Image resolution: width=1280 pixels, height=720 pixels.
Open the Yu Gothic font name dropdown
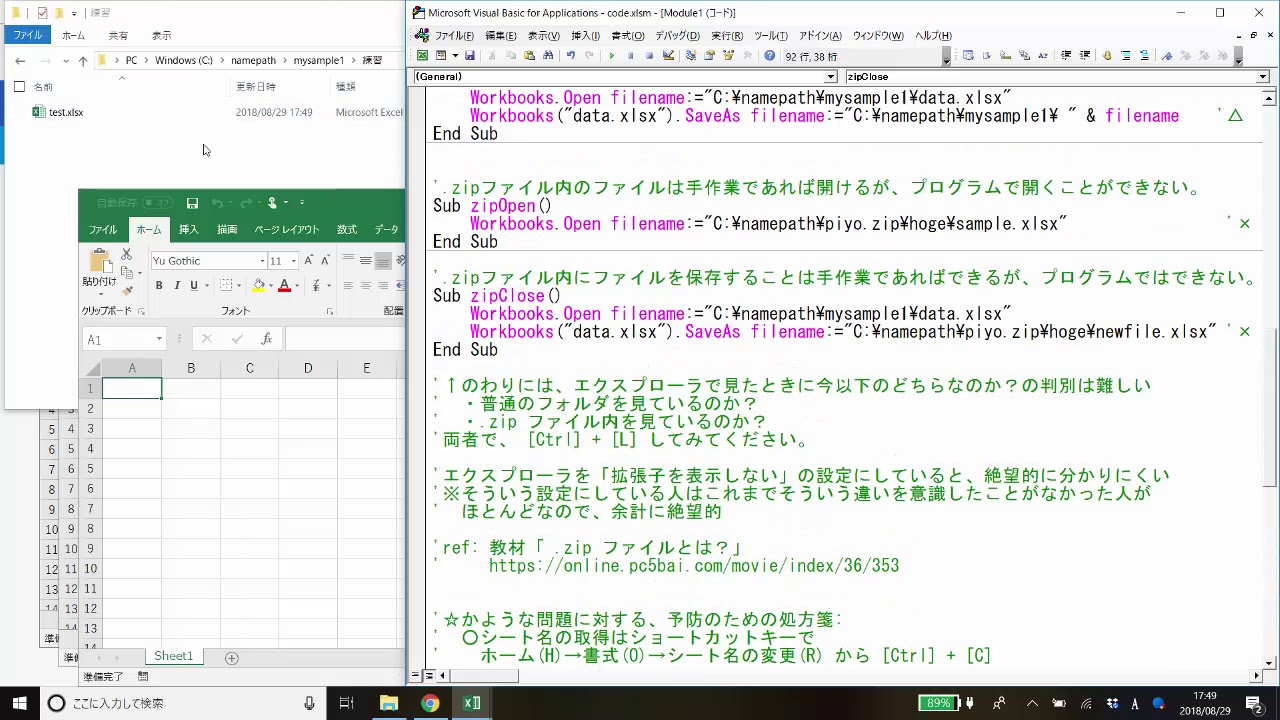[x=262, y=261]
